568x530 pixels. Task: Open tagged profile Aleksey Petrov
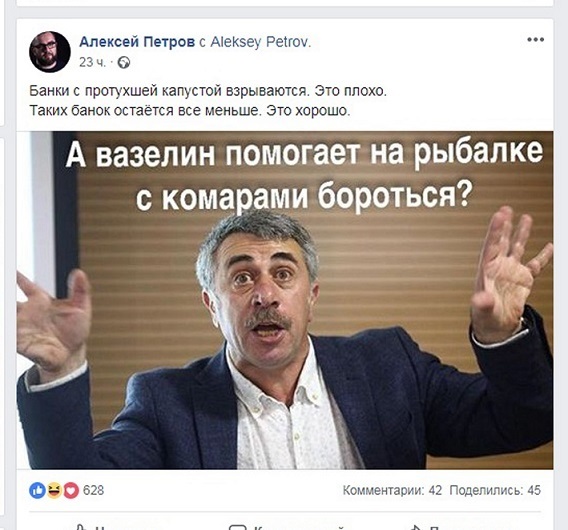[x=260, y=42]
